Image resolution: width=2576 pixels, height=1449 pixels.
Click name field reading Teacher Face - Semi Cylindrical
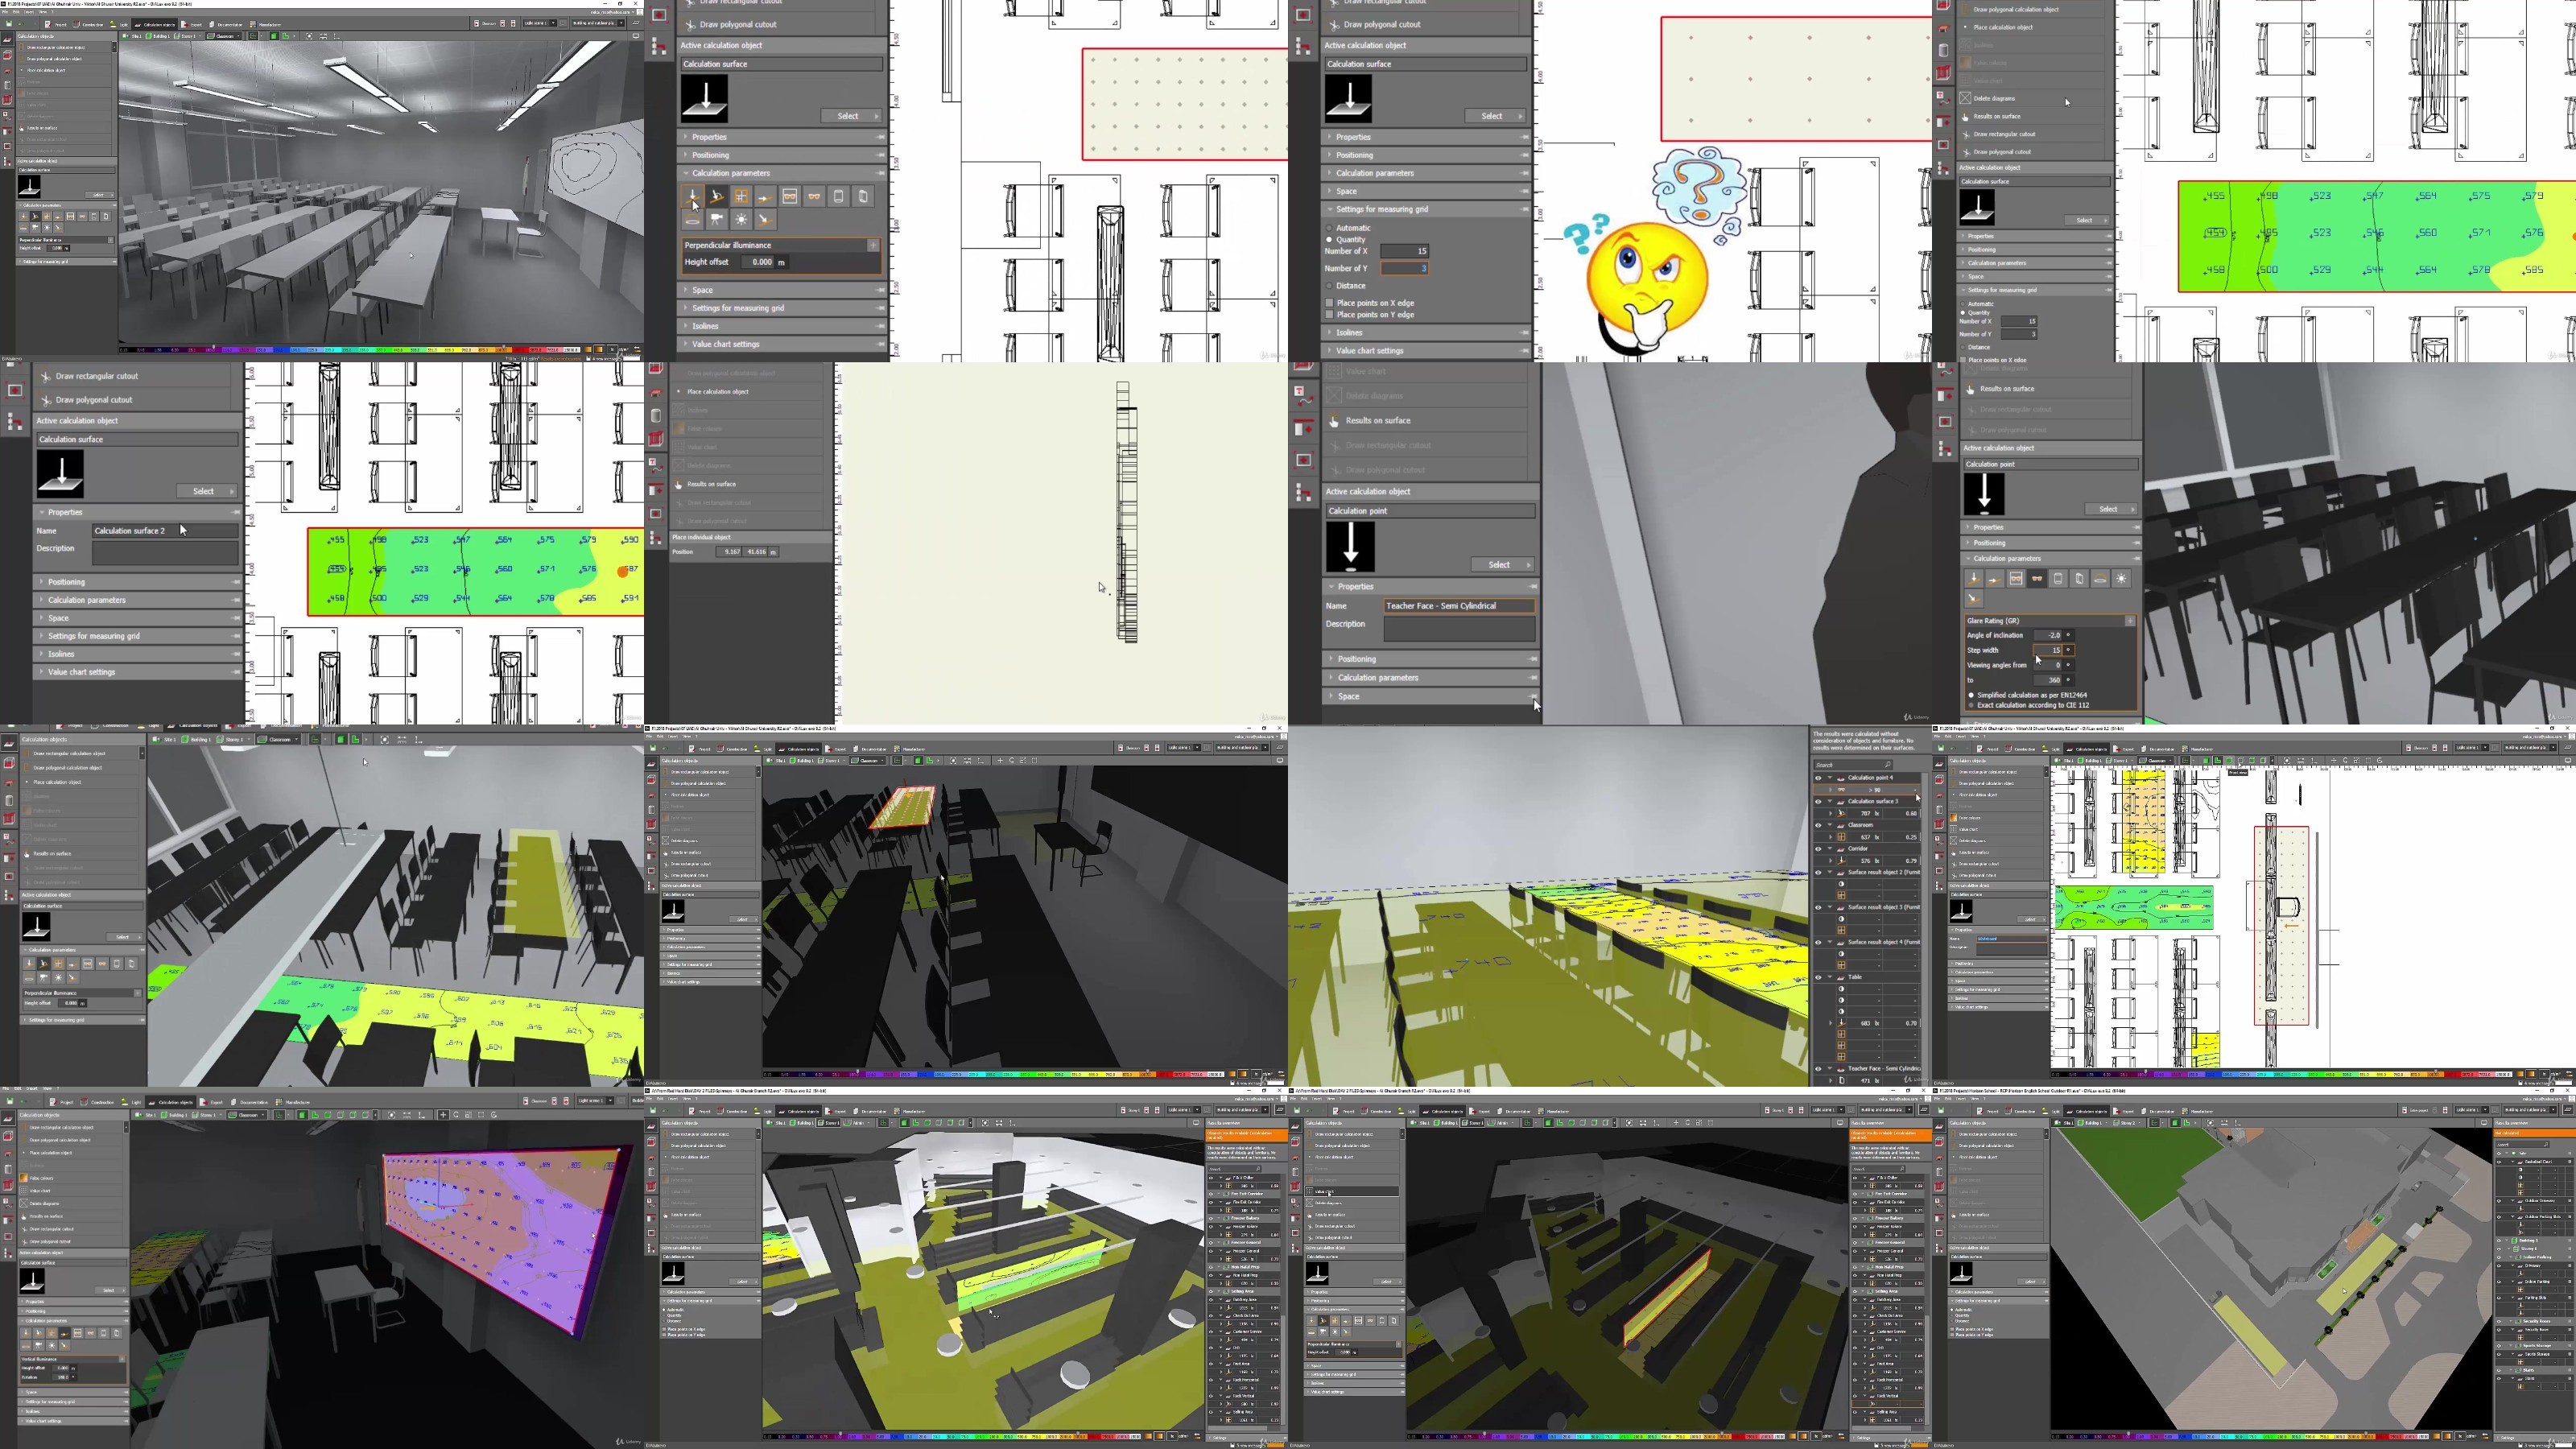tap(1459, 606)
